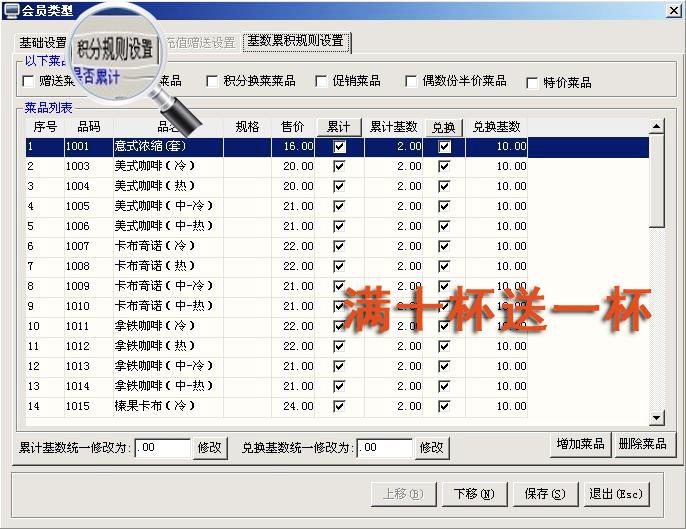Select row 卡布奇诺（热）

276,266
